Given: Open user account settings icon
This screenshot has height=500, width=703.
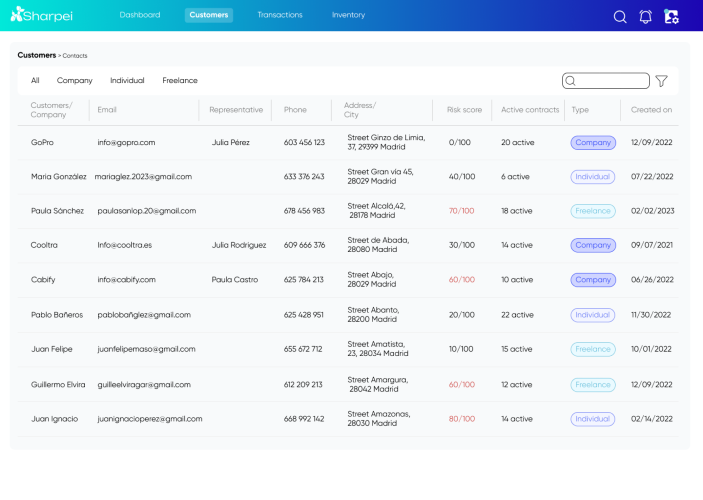Looking at the screenshot, I should click(x=671, y=17).
